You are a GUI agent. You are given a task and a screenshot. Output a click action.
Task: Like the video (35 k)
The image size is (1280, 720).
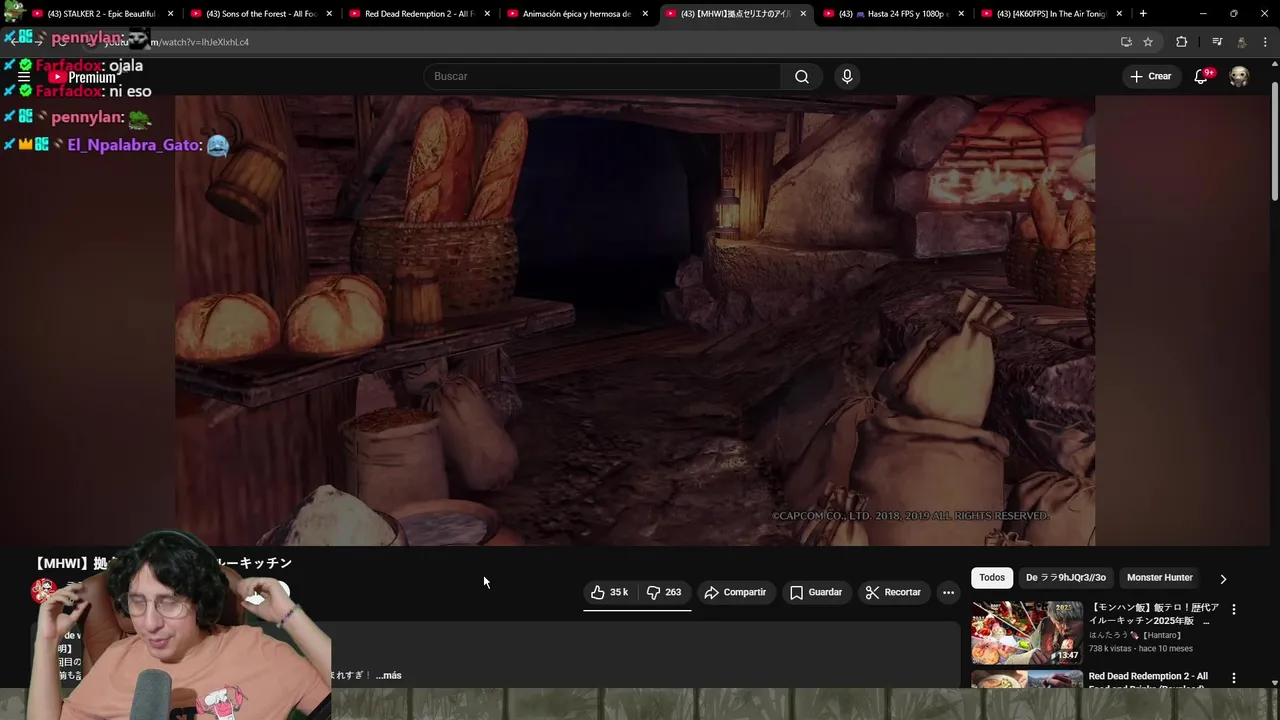pos(609,592)
